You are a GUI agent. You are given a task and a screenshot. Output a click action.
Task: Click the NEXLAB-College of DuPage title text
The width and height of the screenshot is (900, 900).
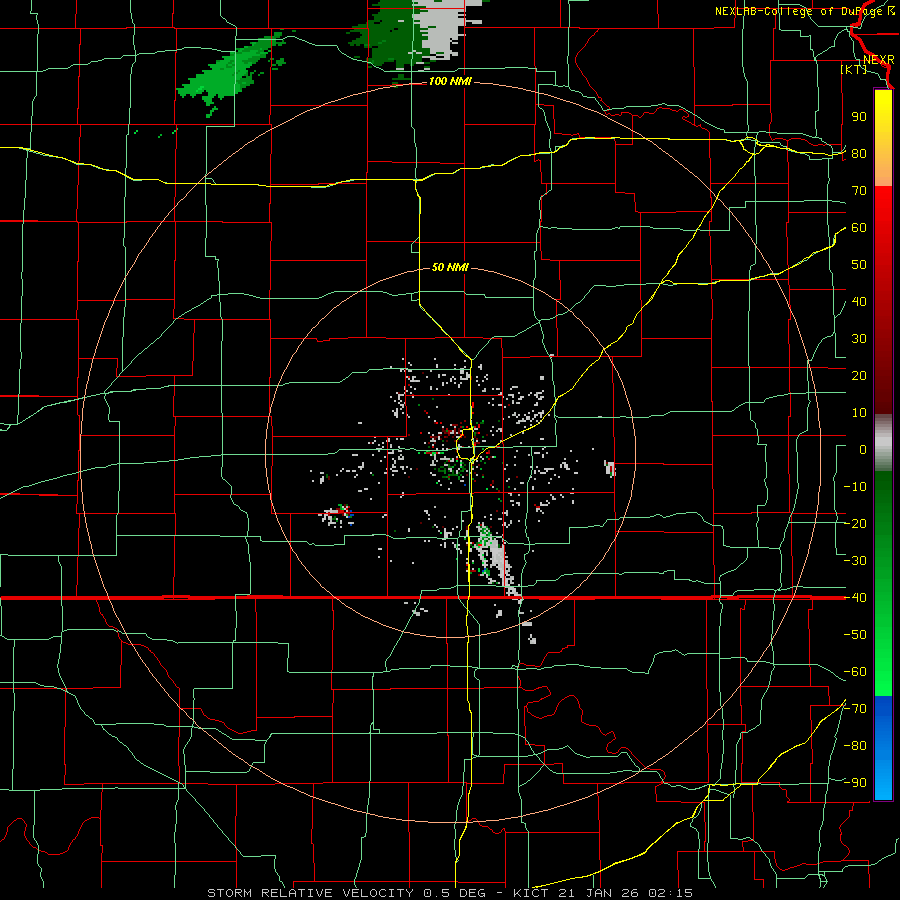click(x=804, y=11)
